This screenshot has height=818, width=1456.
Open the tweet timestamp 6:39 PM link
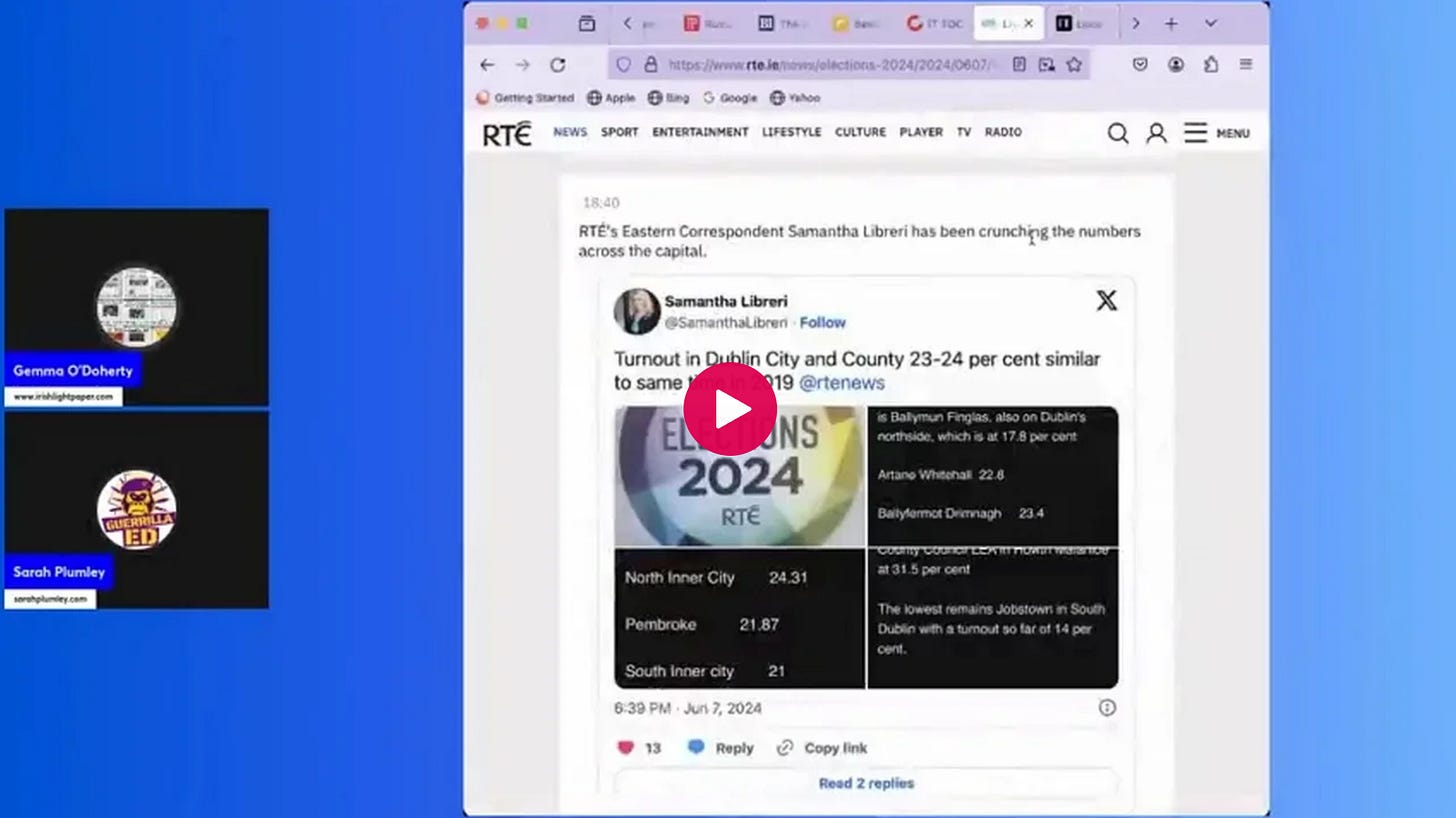[x=688, y=708]
